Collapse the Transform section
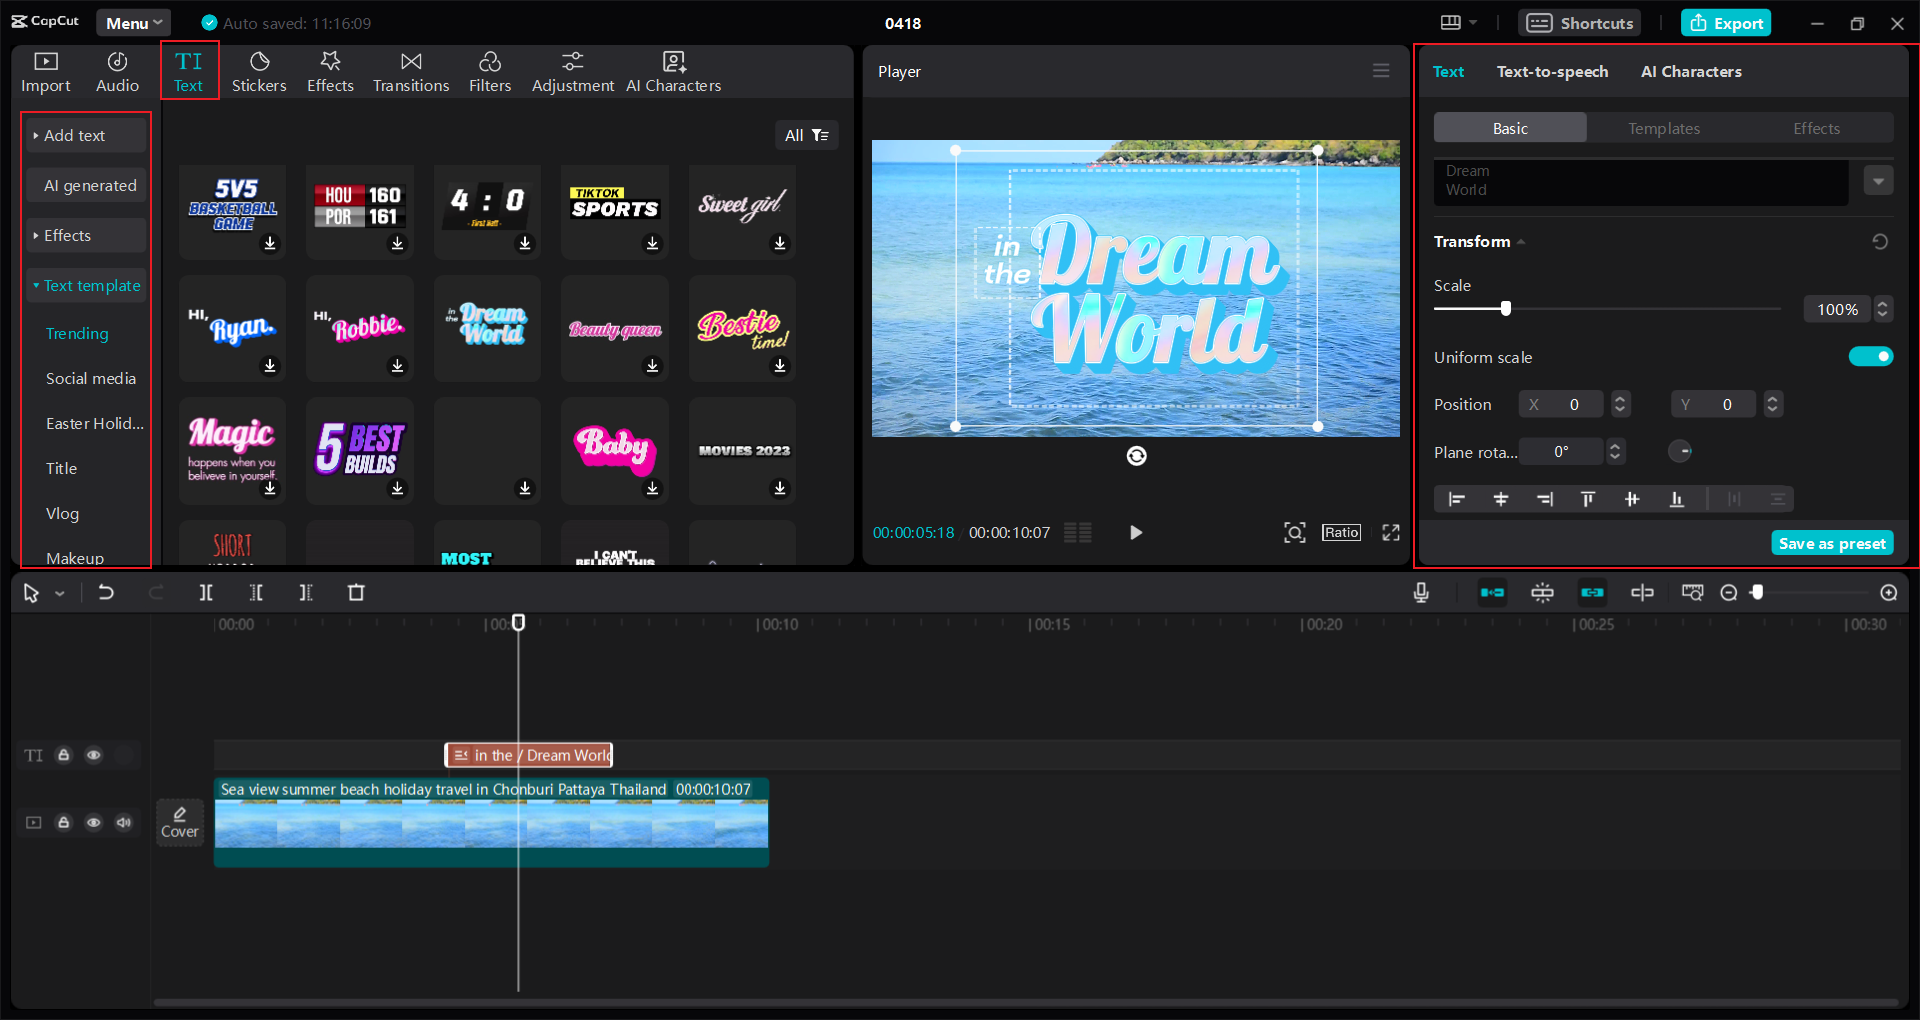The height and width of the screenshot is (1020, 1920). 1521,241
